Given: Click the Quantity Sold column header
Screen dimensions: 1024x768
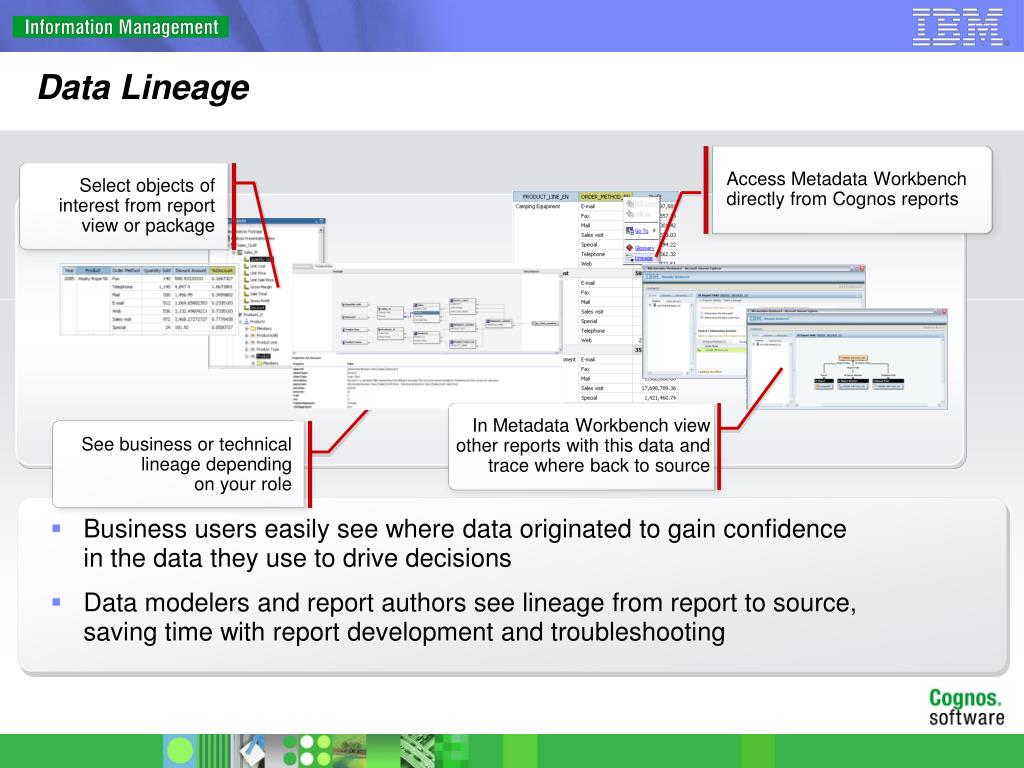Looking at the screenshot, I should pos(157,270).
